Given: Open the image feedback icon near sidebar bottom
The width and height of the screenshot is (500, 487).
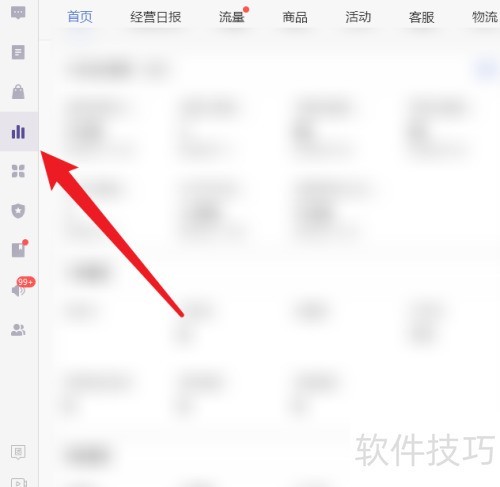Looking at the screenshot, I should click(x=18, y=452).
